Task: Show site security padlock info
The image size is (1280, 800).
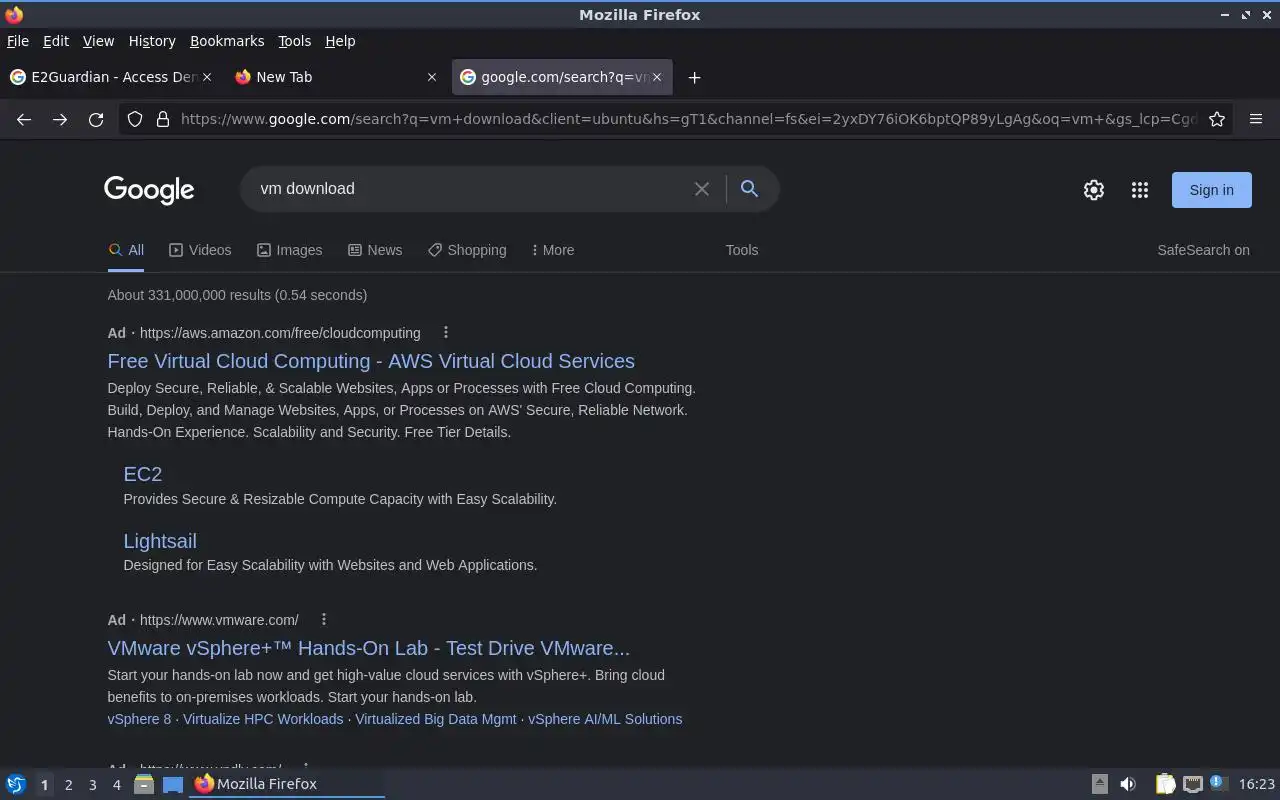Action: point(163,119)
